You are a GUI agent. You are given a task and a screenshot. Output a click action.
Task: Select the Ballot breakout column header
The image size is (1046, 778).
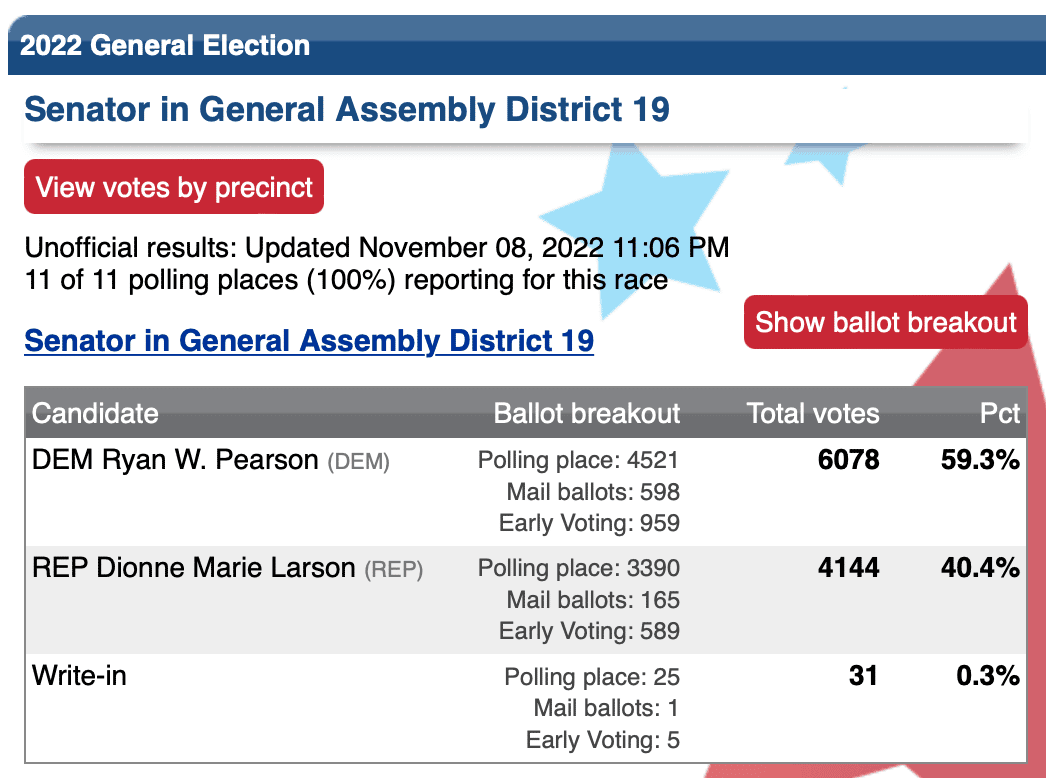pyautogui.click(x=587, y=413)
